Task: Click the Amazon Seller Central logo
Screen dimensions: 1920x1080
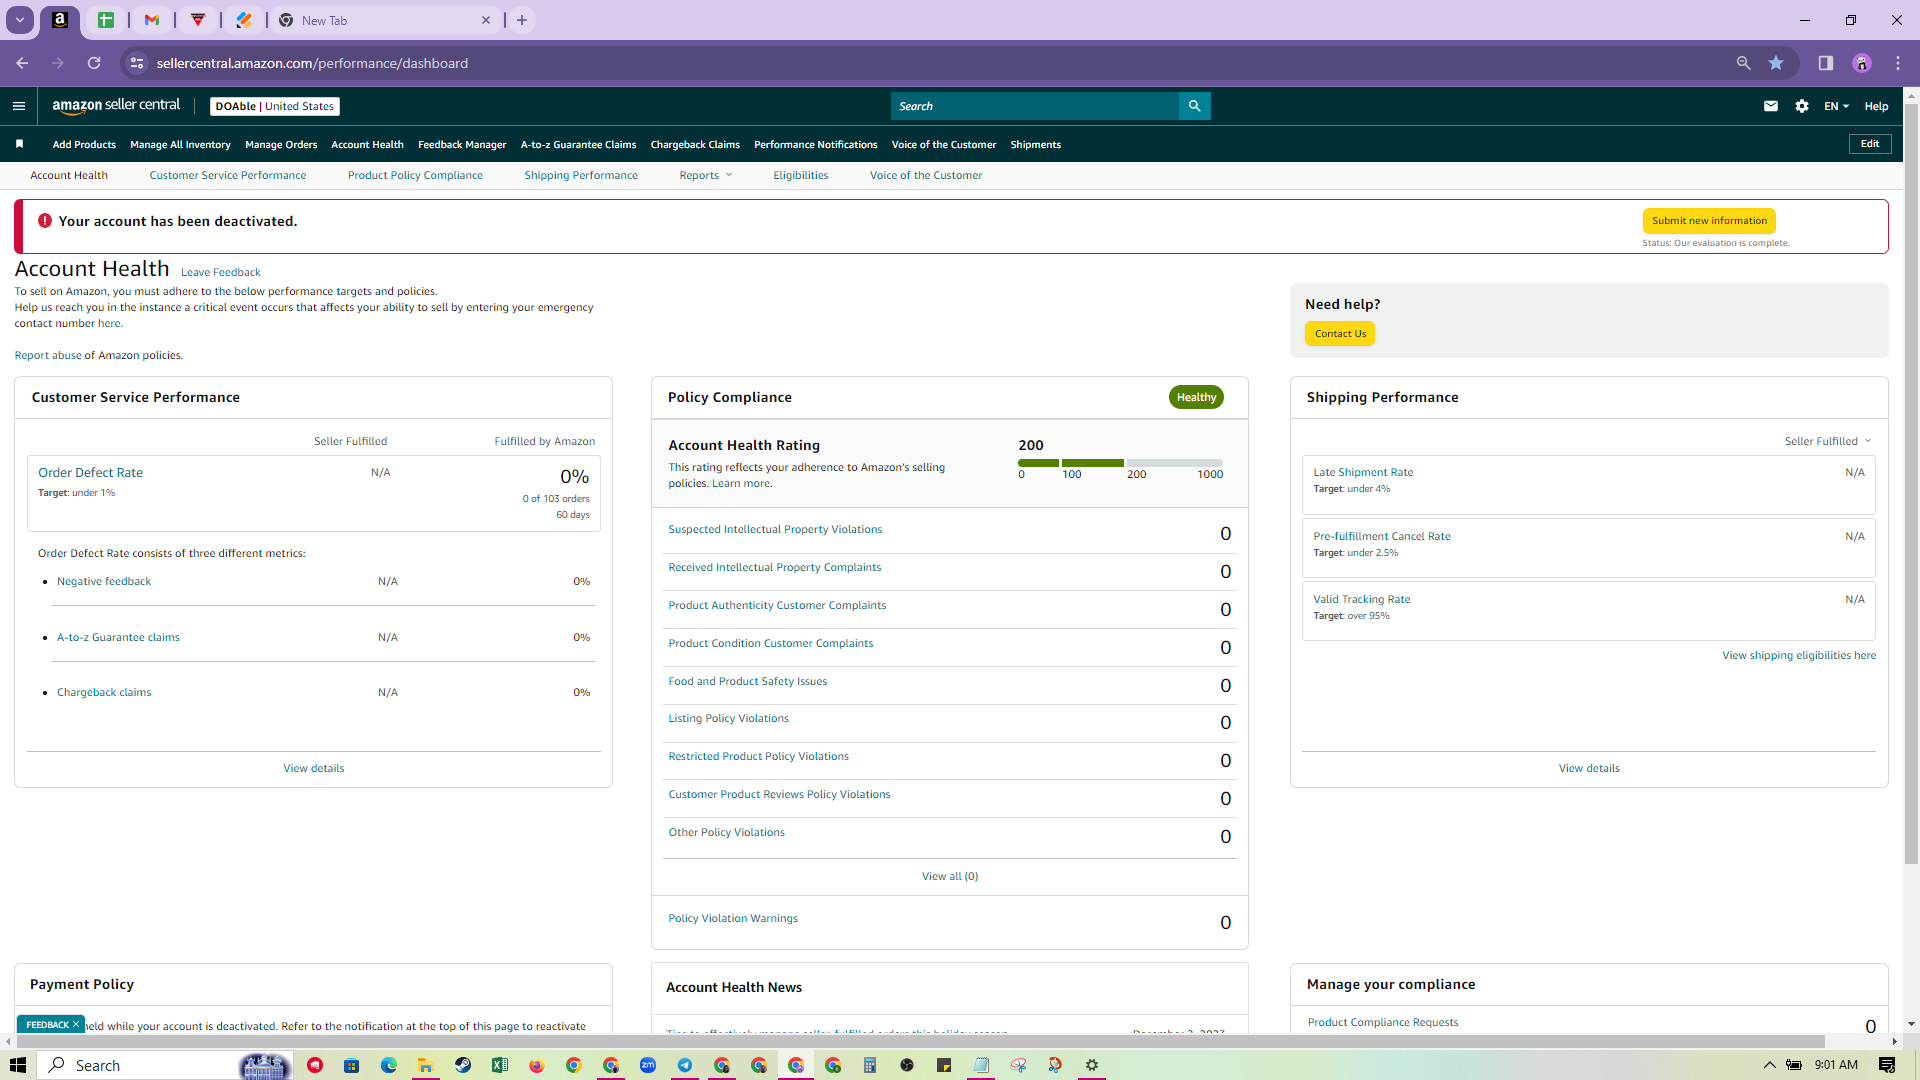Action: pos(116,106)
